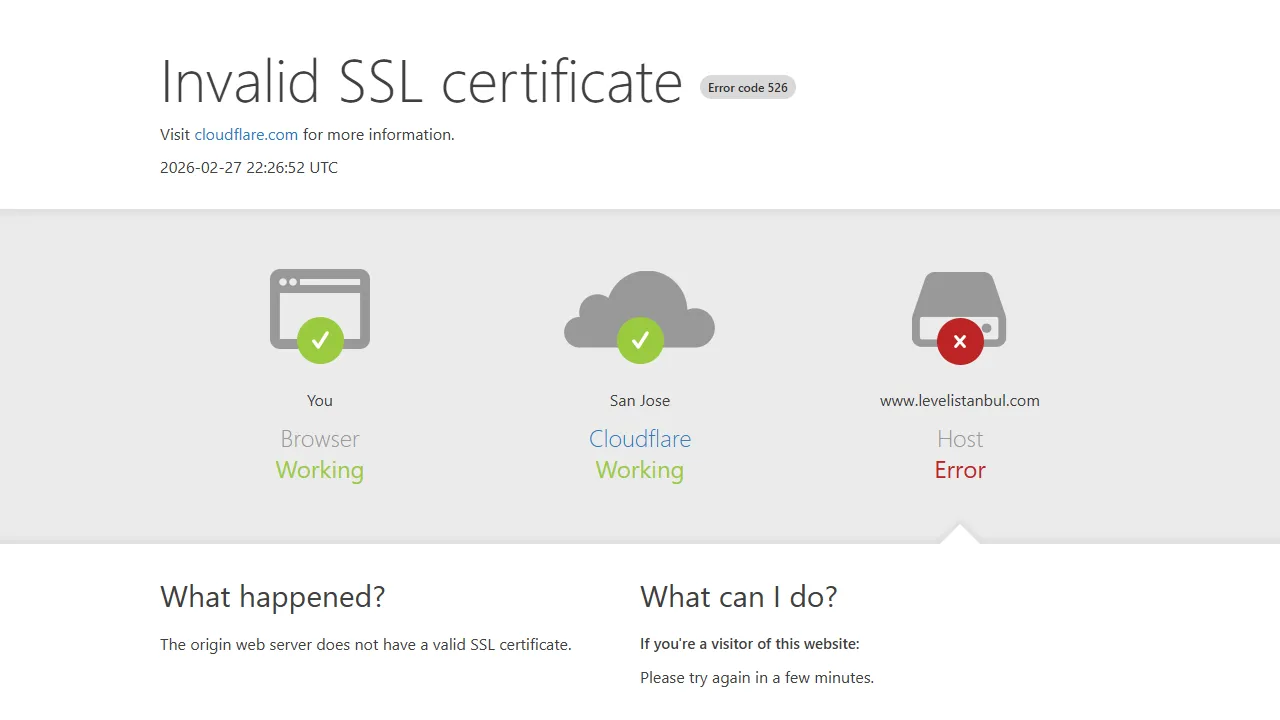Click the What can I do? heading

(x=738, y=597)
